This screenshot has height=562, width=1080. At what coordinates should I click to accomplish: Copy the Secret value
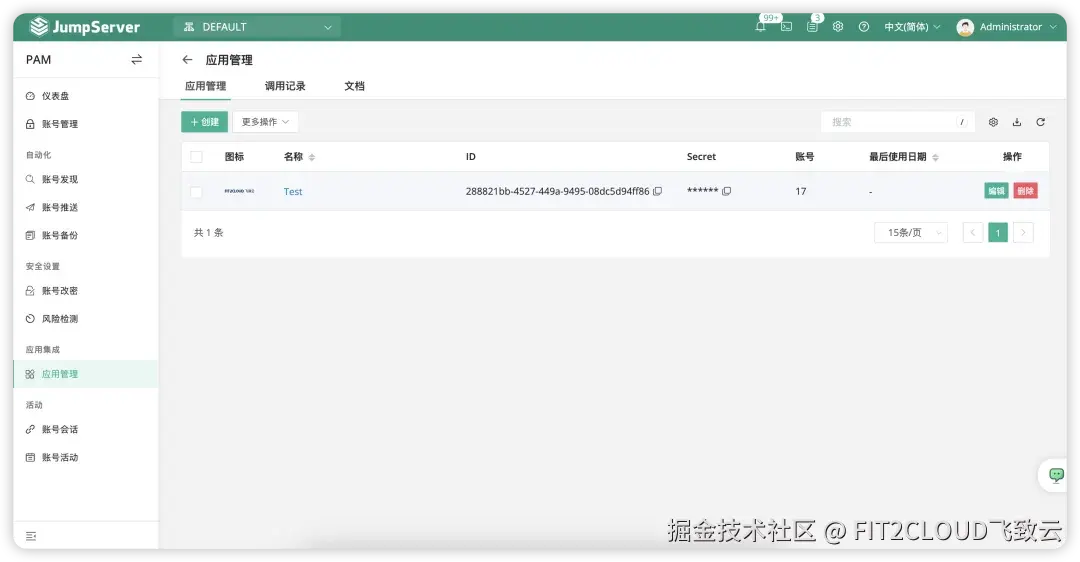point(726,191)
